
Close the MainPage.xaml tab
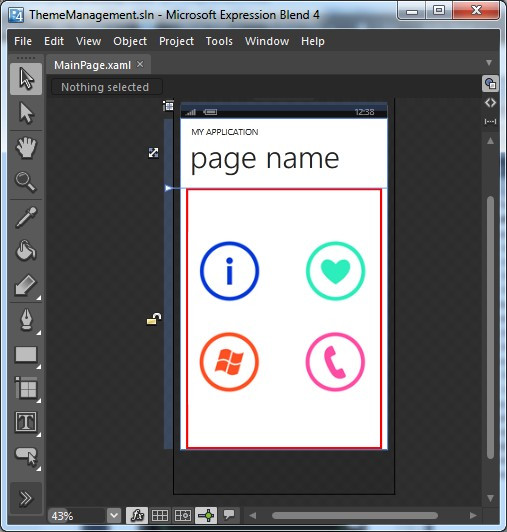click(140, 64)
